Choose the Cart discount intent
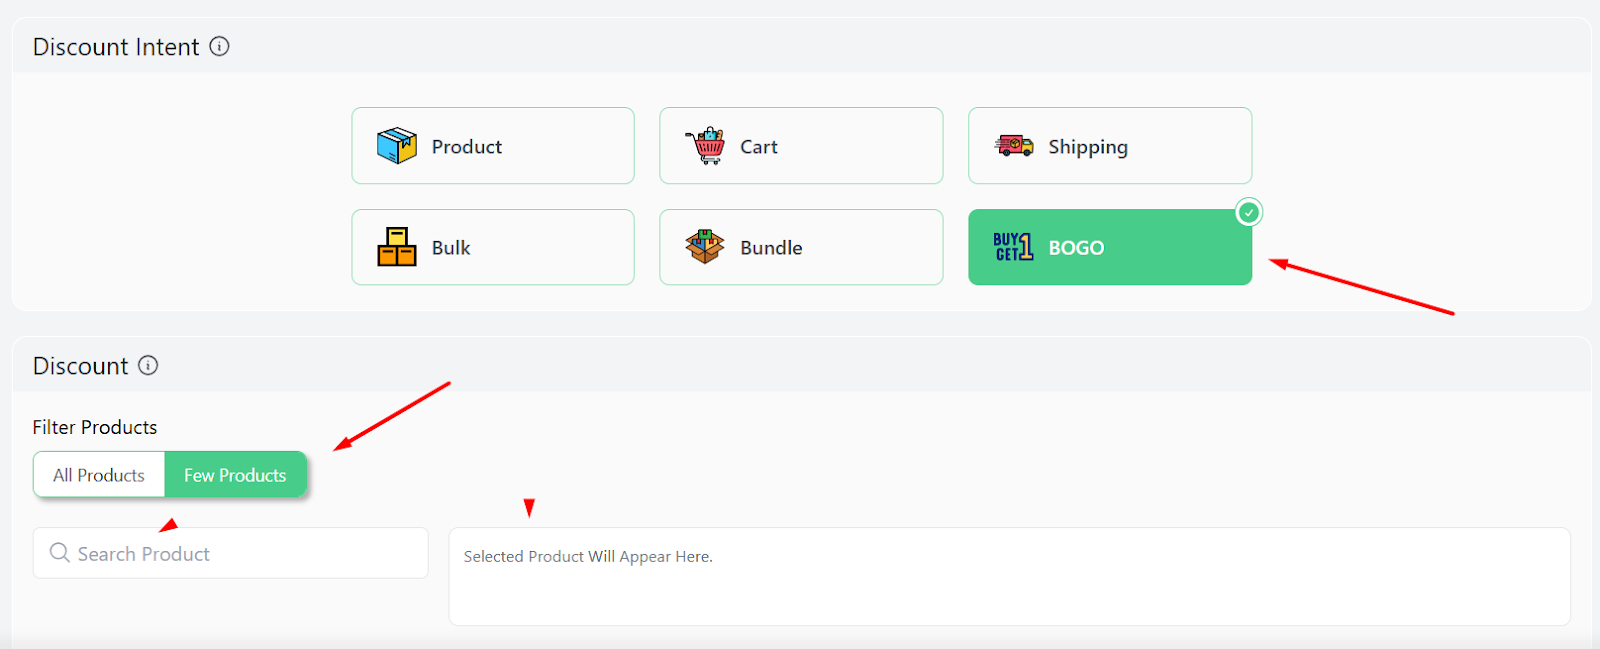 tap(801, 146)
